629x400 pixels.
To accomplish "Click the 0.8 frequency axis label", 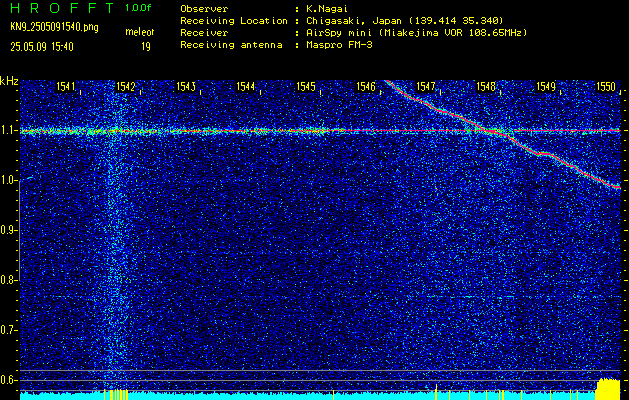I will pyautogui.click(x=8, y=280).
